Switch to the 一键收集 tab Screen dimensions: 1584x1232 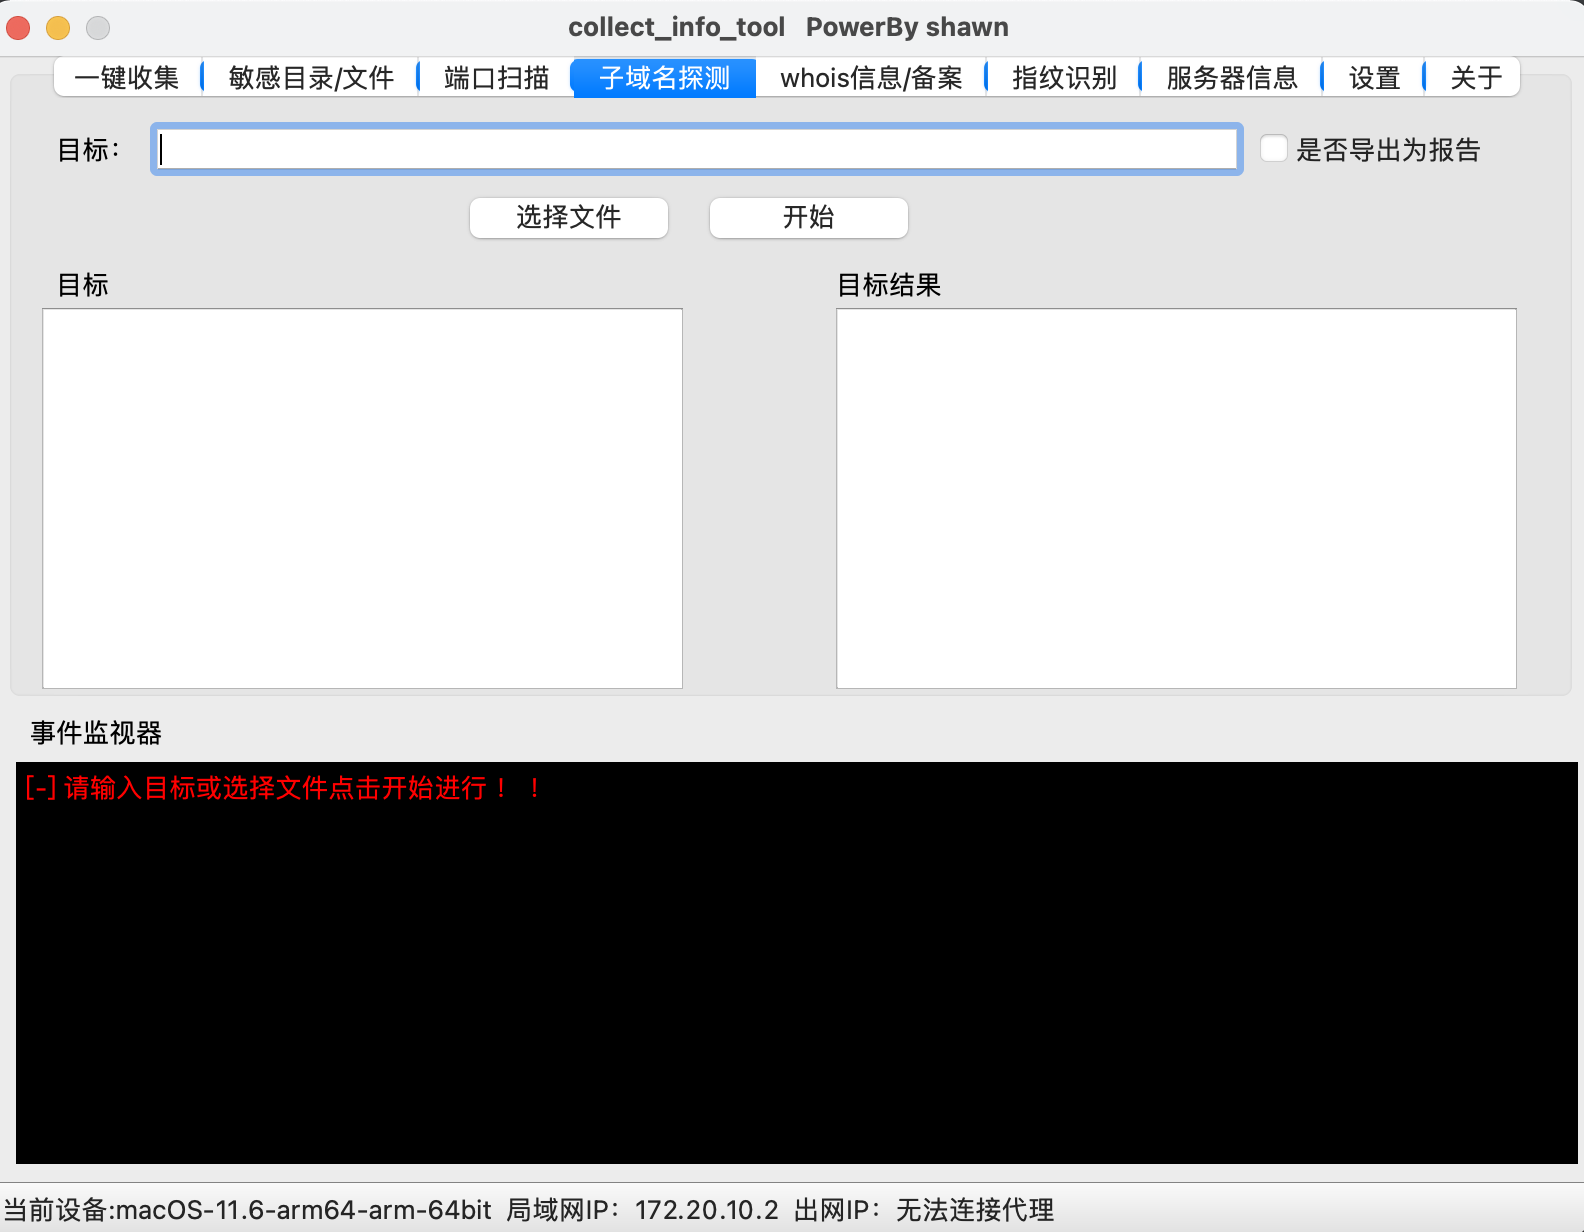127,78
